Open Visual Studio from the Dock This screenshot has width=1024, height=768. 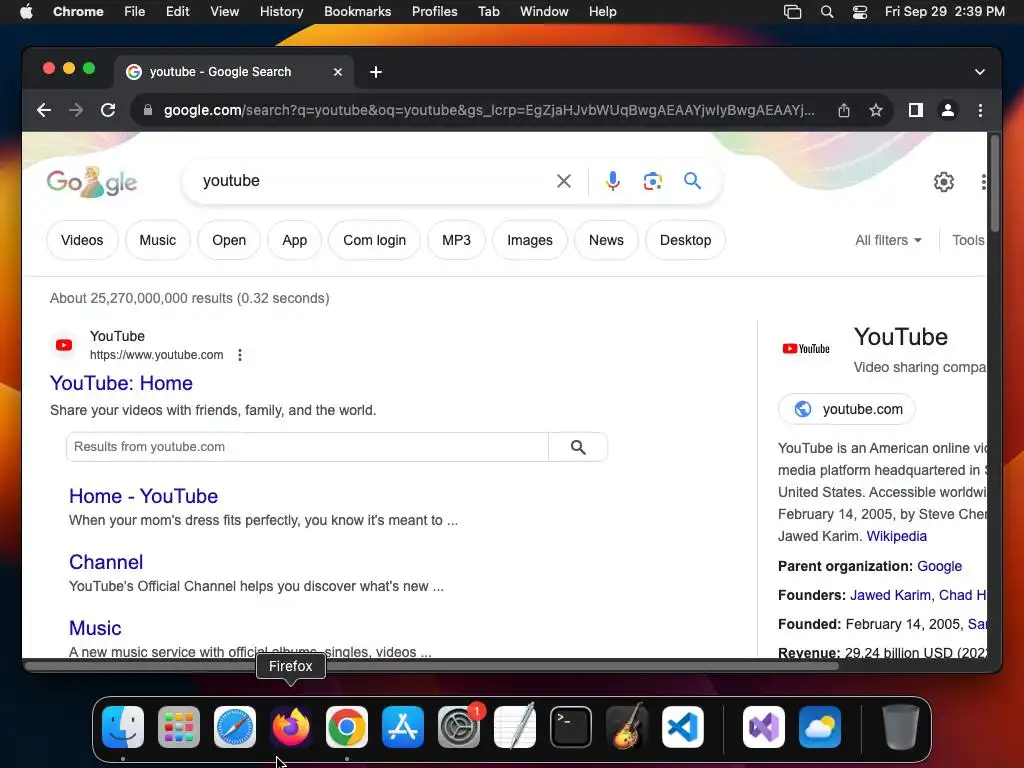click(764, 727)
